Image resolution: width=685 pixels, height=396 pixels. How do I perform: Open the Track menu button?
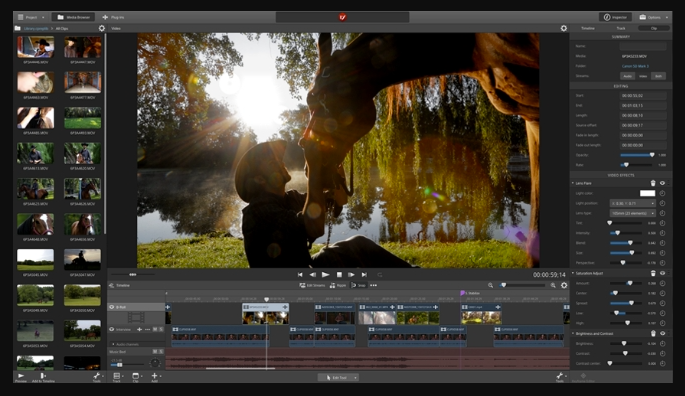(x=117, y=377)
